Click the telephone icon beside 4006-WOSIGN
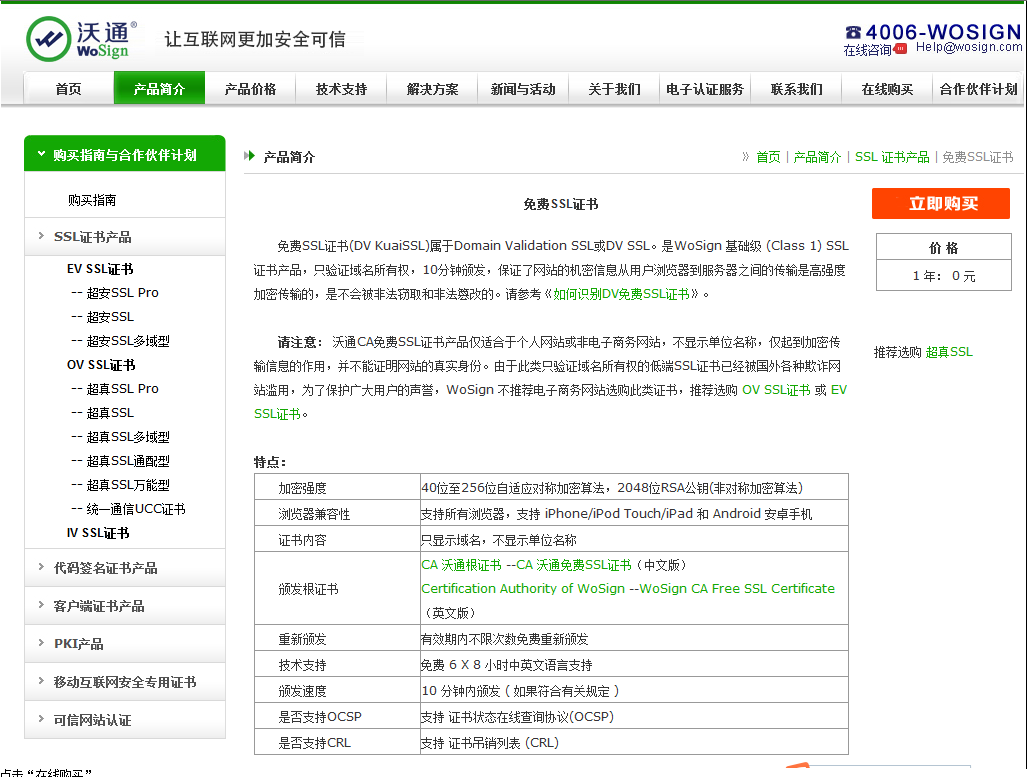This screenshot has width=1027, height=777. pos(853,32)
